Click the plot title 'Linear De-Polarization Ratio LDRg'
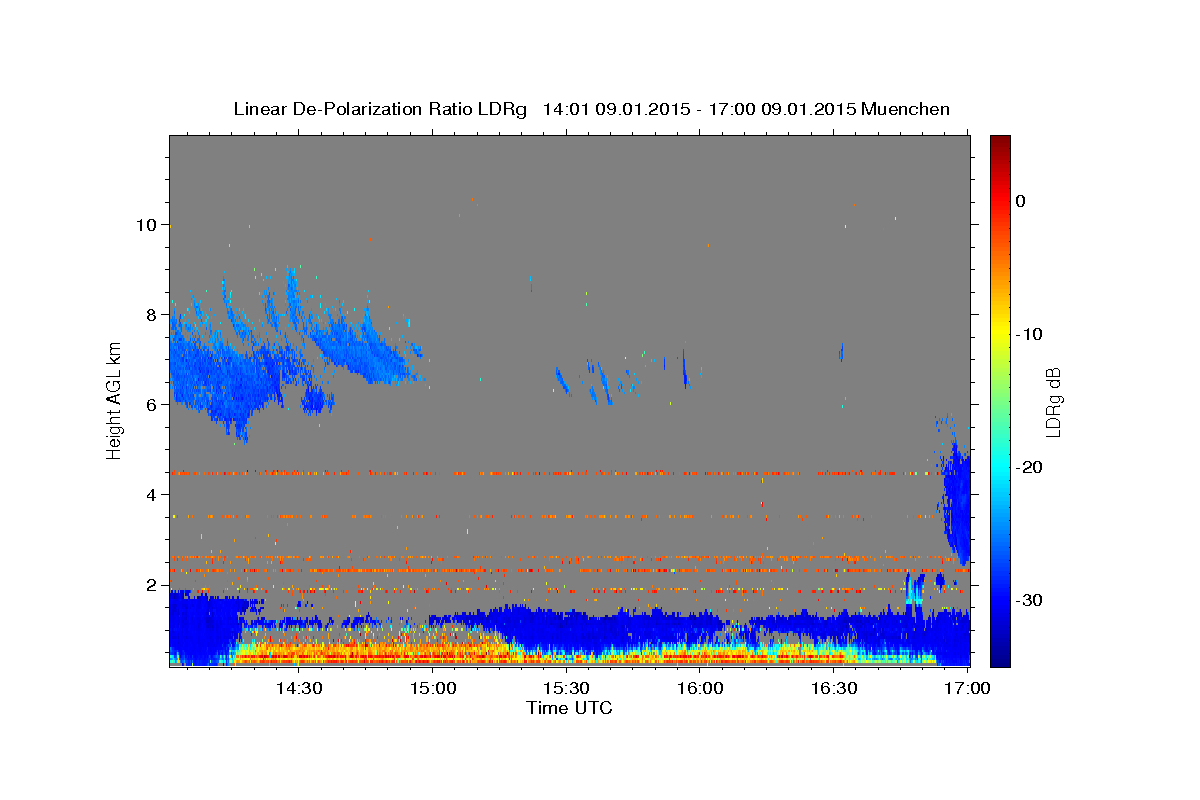 pyautogui.click(x=380, y=109)
